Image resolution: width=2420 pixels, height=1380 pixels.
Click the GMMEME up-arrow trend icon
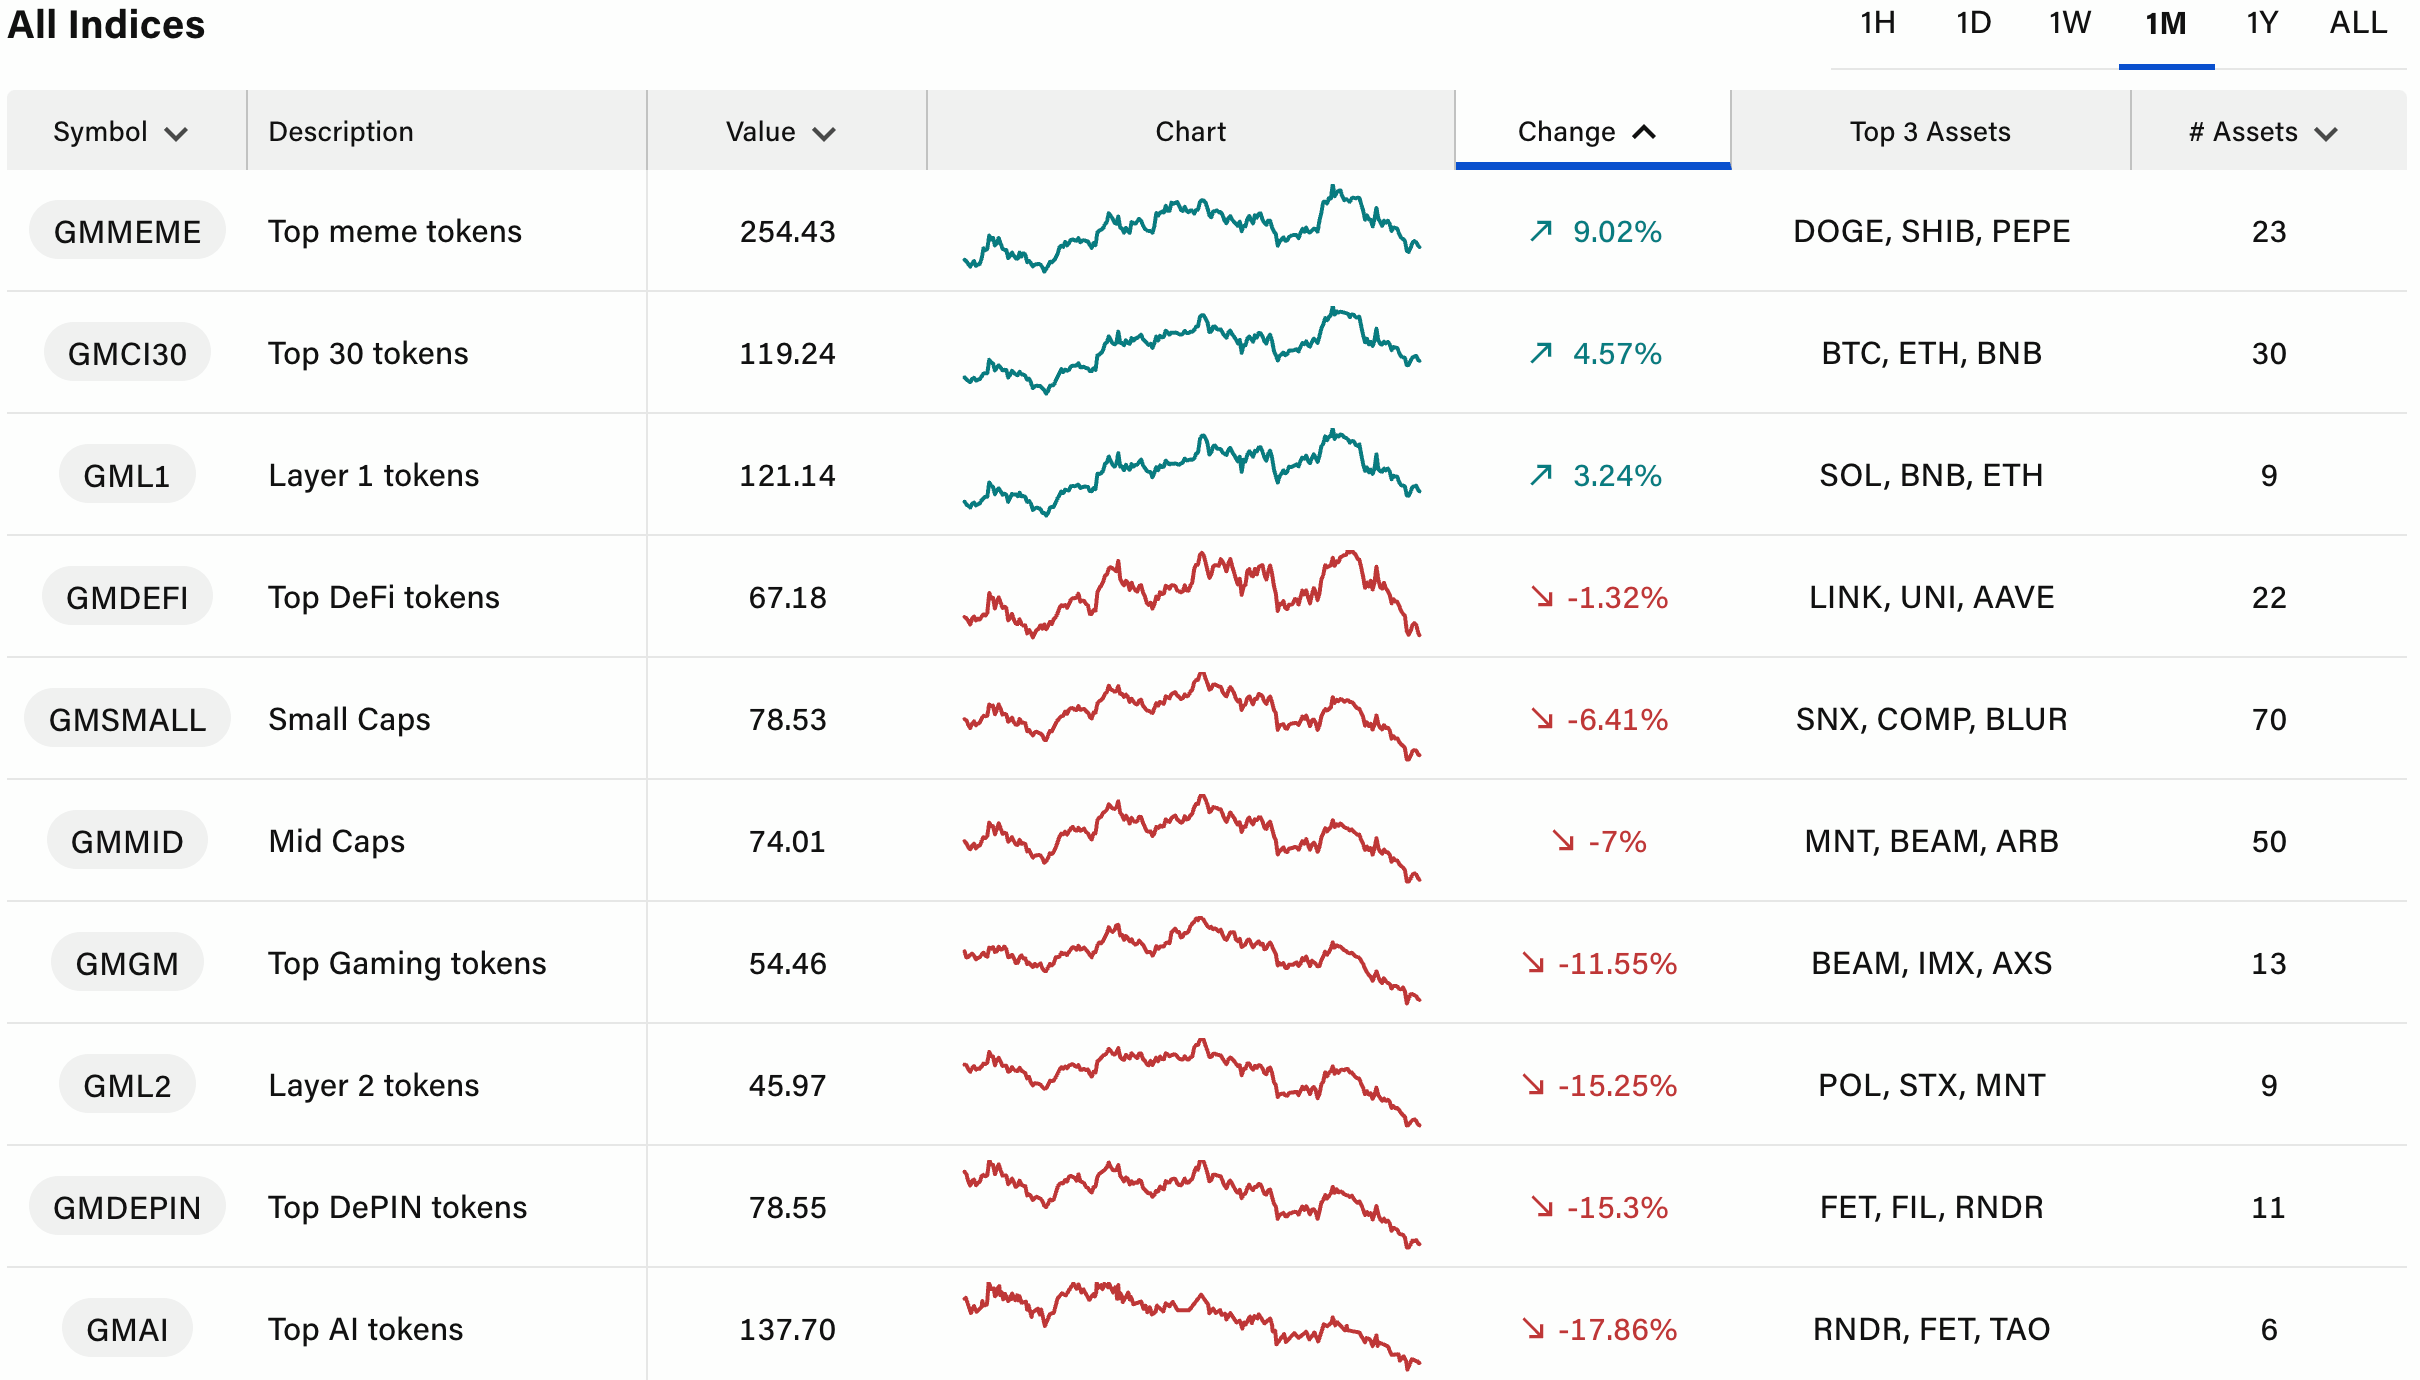click(1541, 231)
